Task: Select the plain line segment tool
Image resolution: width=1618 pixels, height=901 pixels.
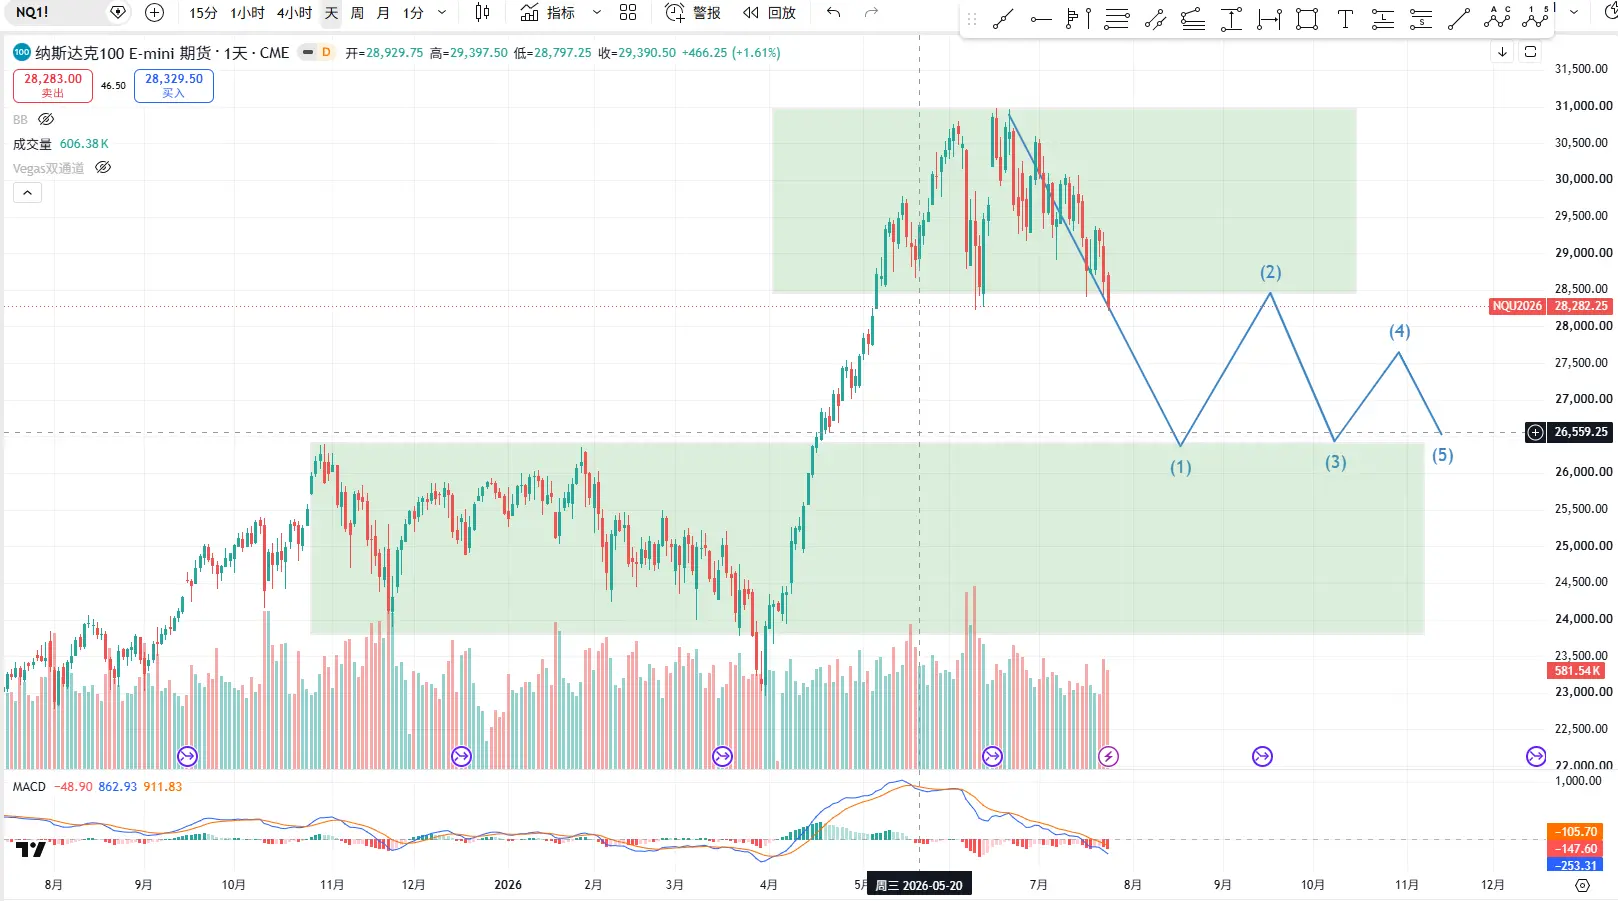Action: coord(1459,19)
